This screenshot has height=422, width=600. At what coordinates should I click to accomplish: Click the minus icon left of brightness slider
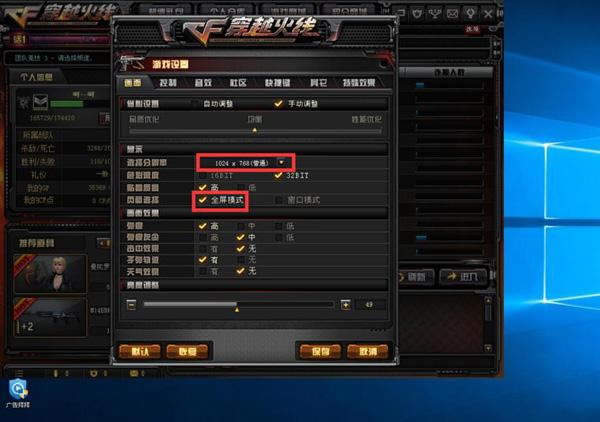coord(131,305)
